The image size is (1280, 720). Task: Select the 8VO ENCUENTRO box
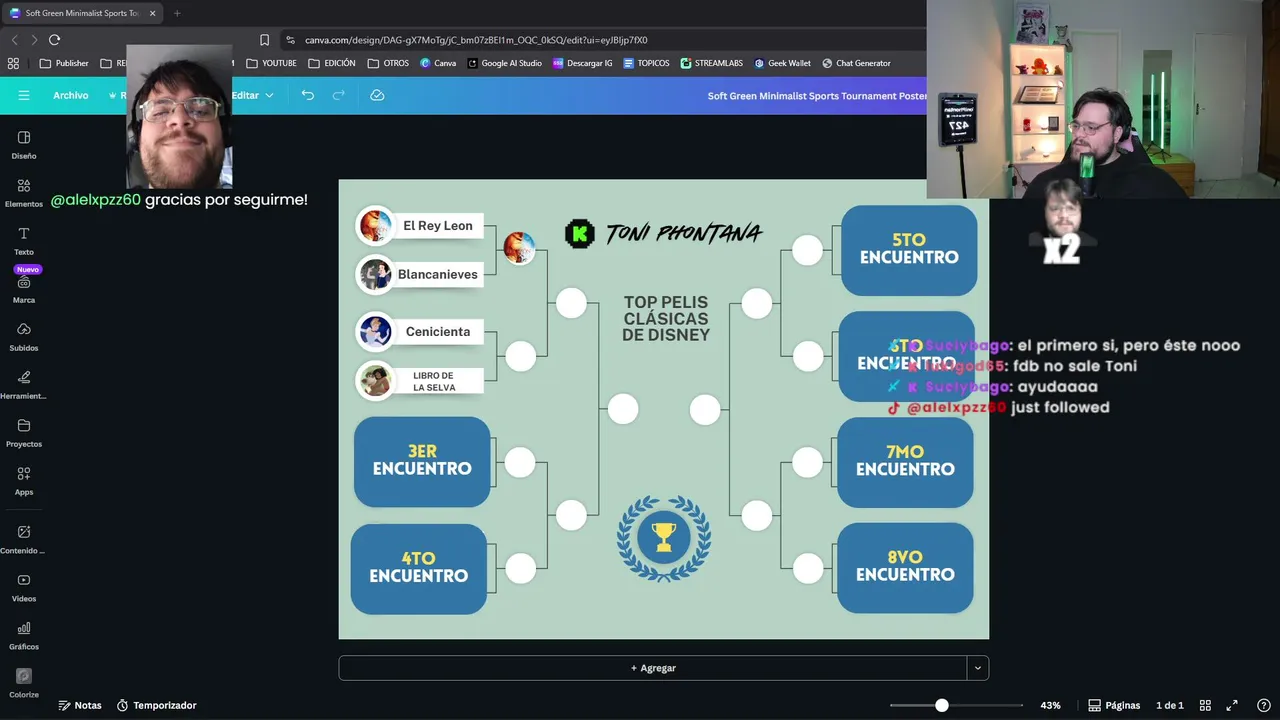(x=905, y=567)
